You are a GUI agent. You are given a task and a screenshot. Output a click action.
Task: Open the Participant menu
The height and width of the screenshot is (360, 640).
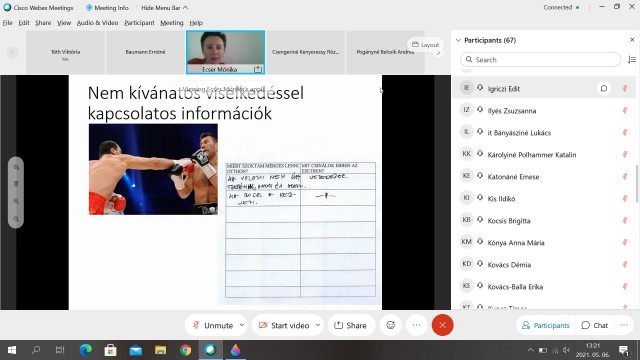139,23
